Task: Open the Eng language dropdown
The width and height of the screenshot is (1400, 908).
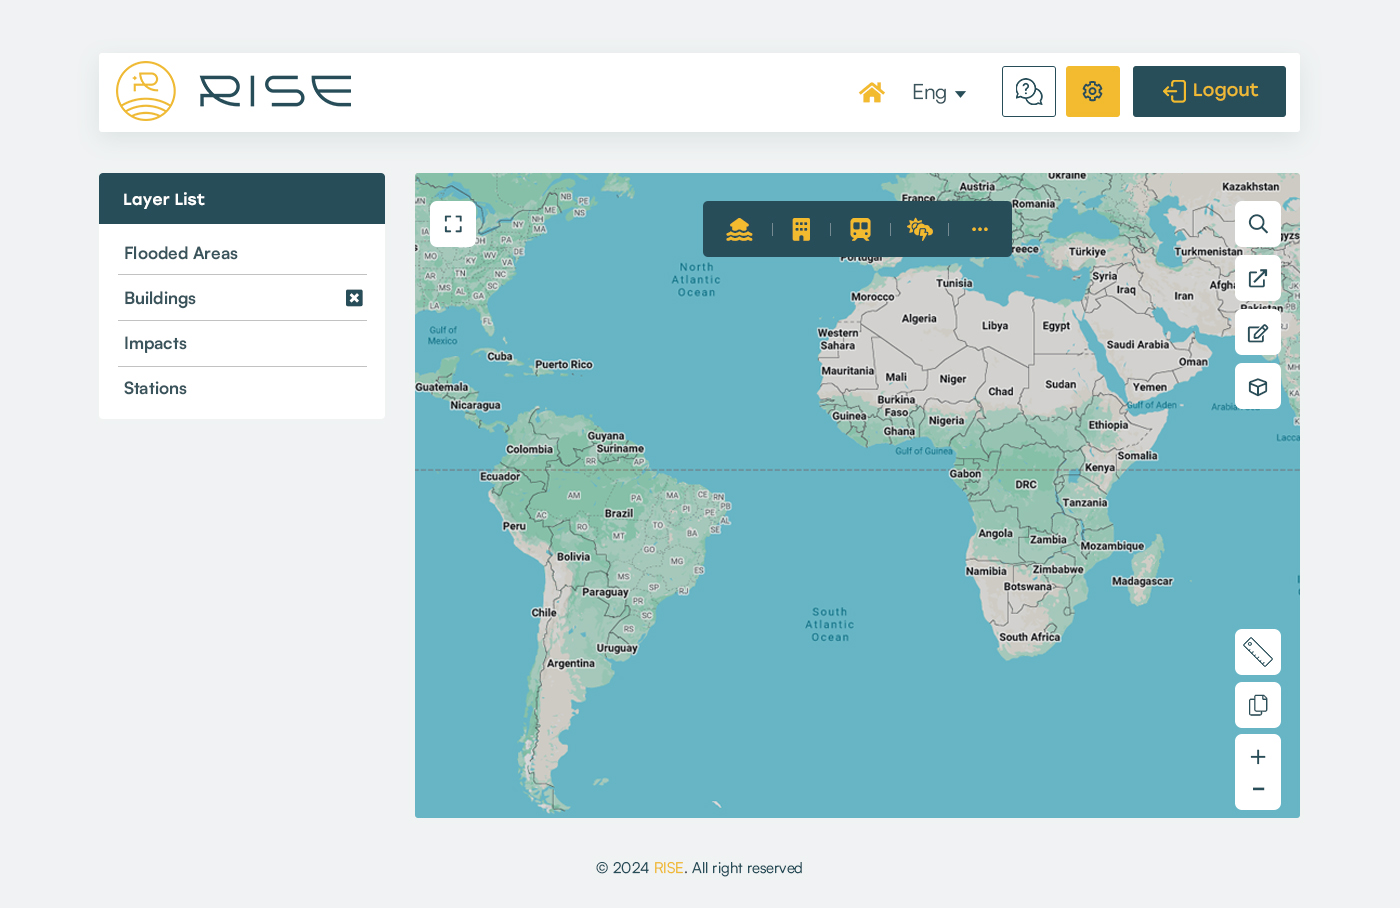Action: coord(938,93)
